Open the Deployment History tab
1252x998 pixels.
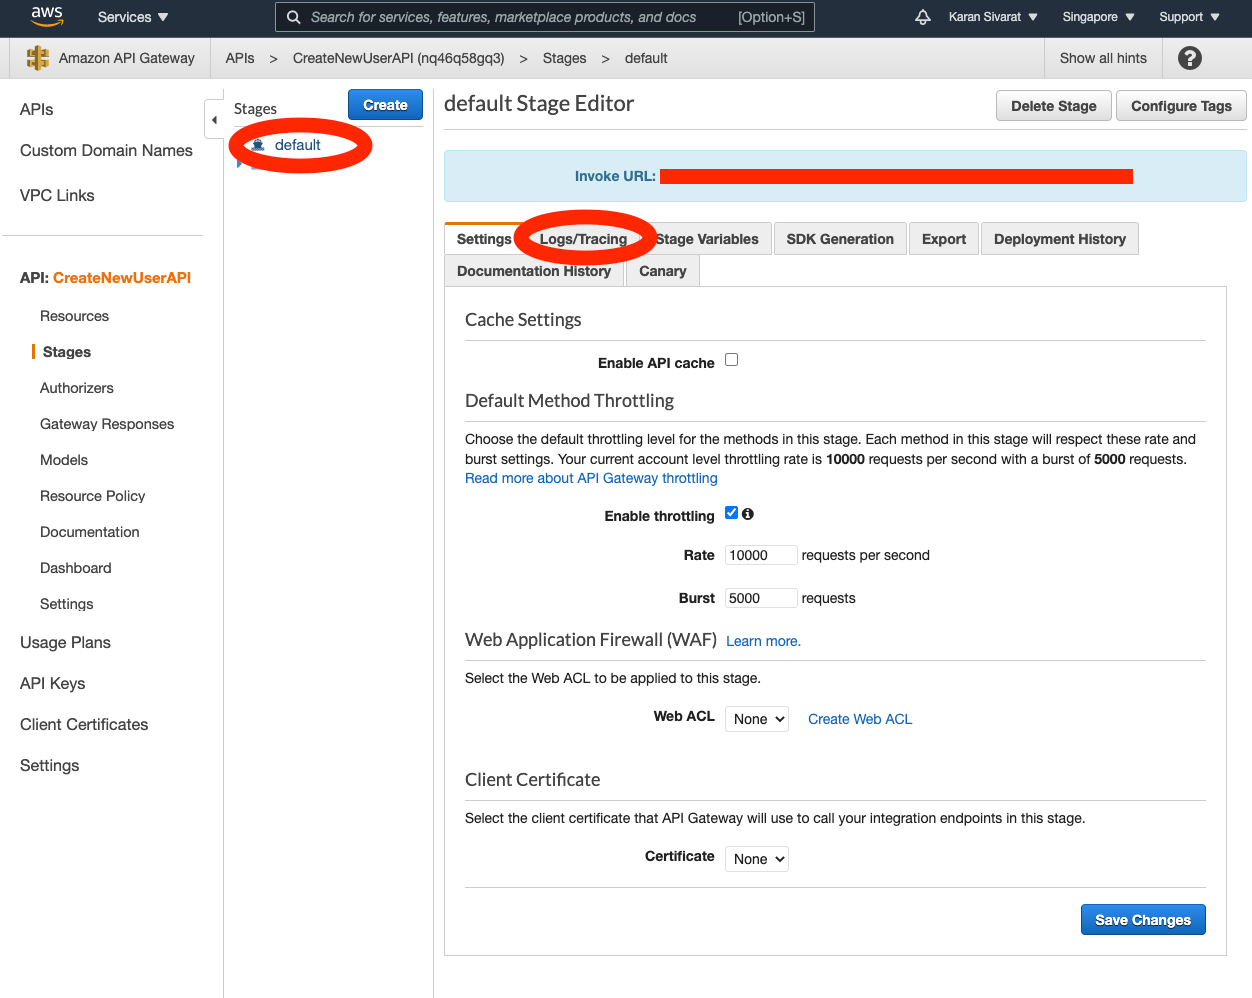[1060, 239]
